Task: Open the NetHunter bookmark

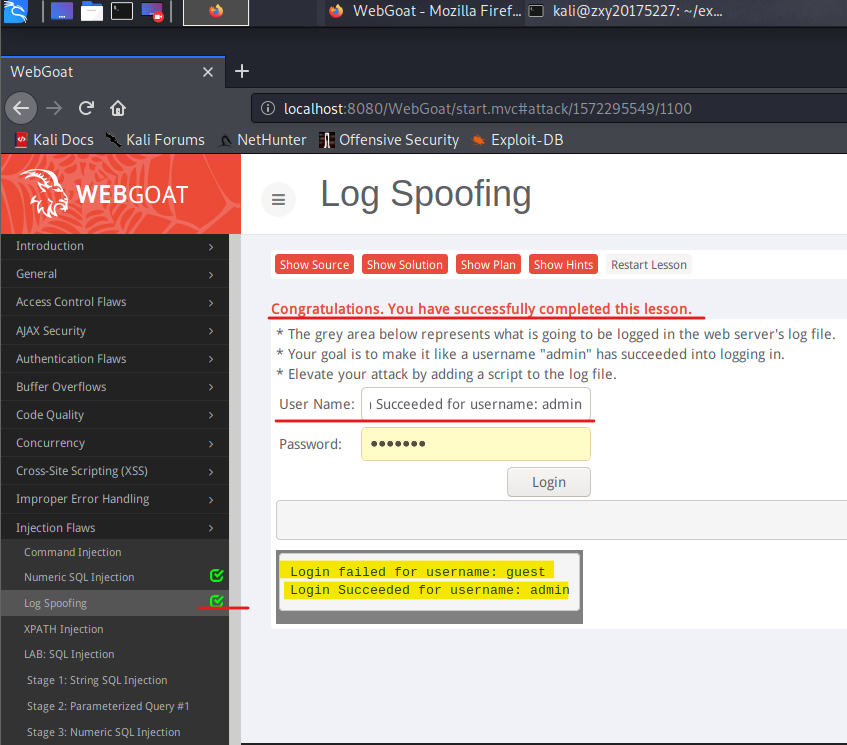Action: pyautogui.click(x=263, y=140)
